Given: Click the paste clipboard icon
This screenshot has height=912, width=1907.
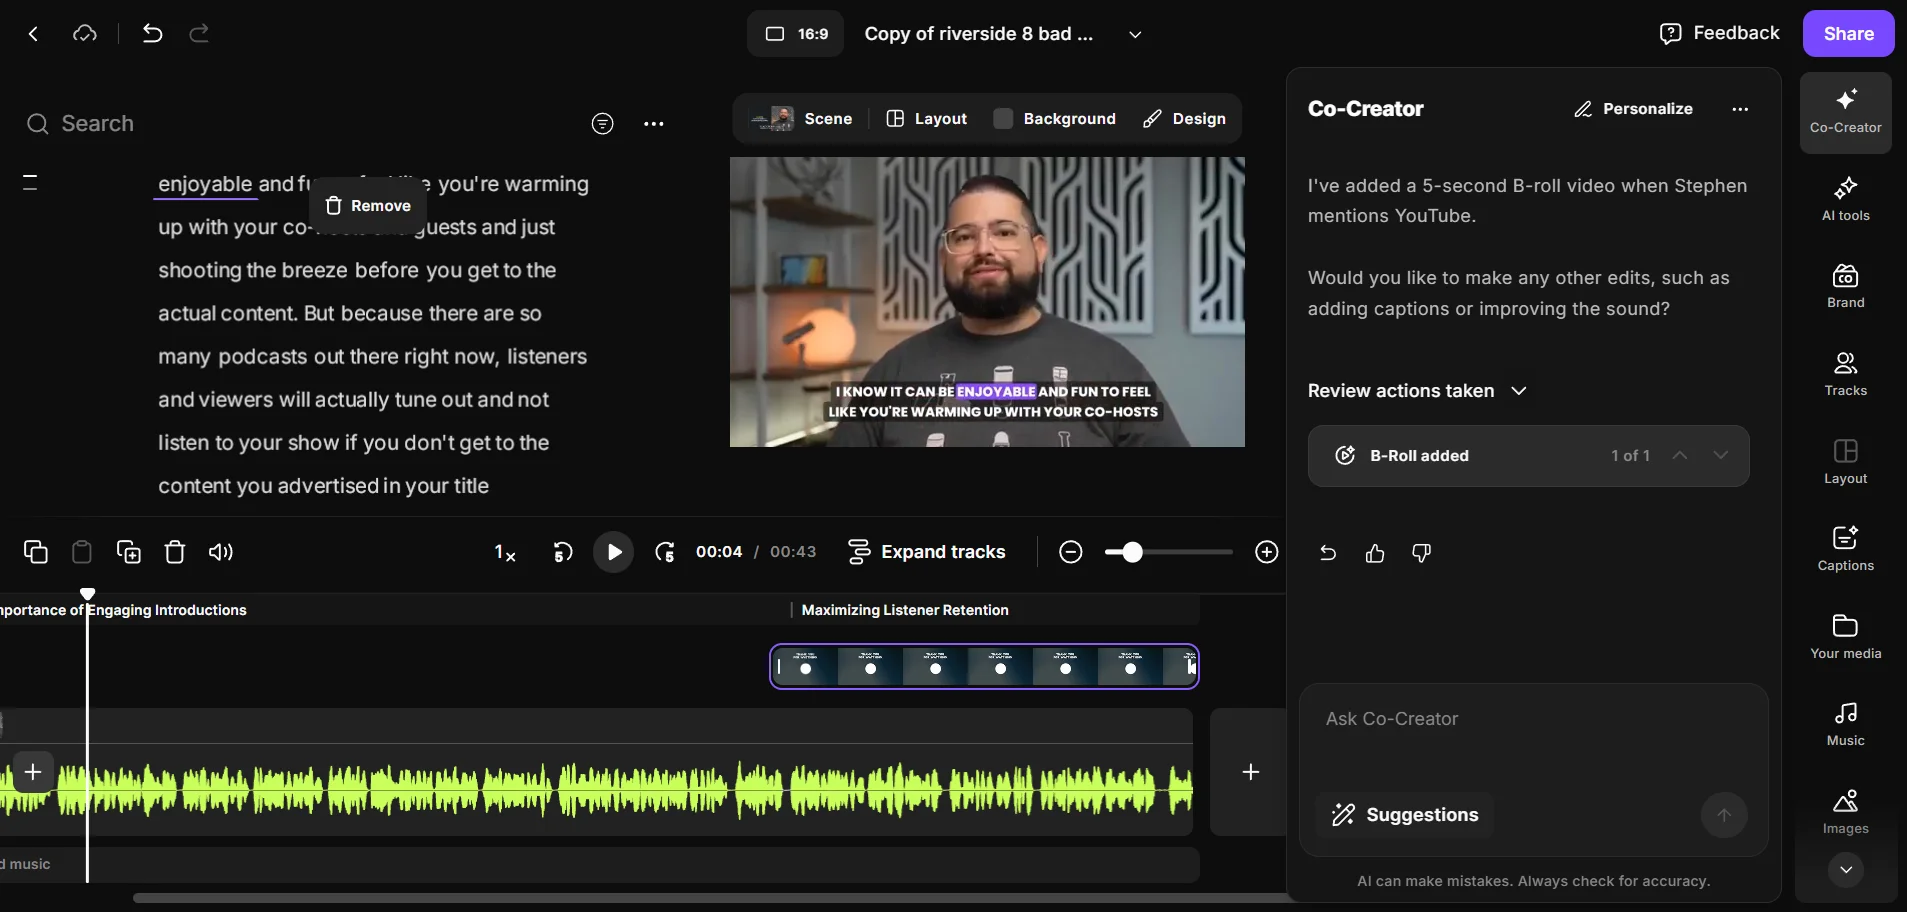Looking at the screenshot, I should 82,552.
